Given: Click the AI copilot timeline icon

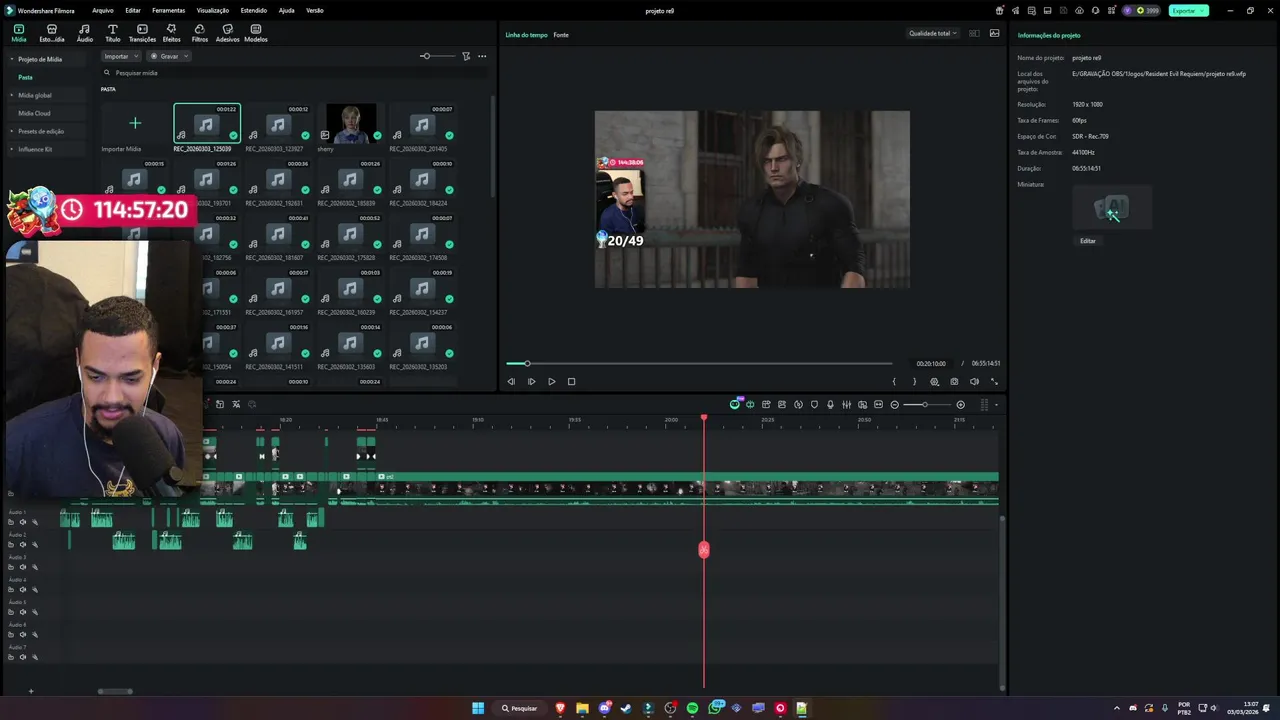Looking at the screenshot, I should [x=735, y=404].
